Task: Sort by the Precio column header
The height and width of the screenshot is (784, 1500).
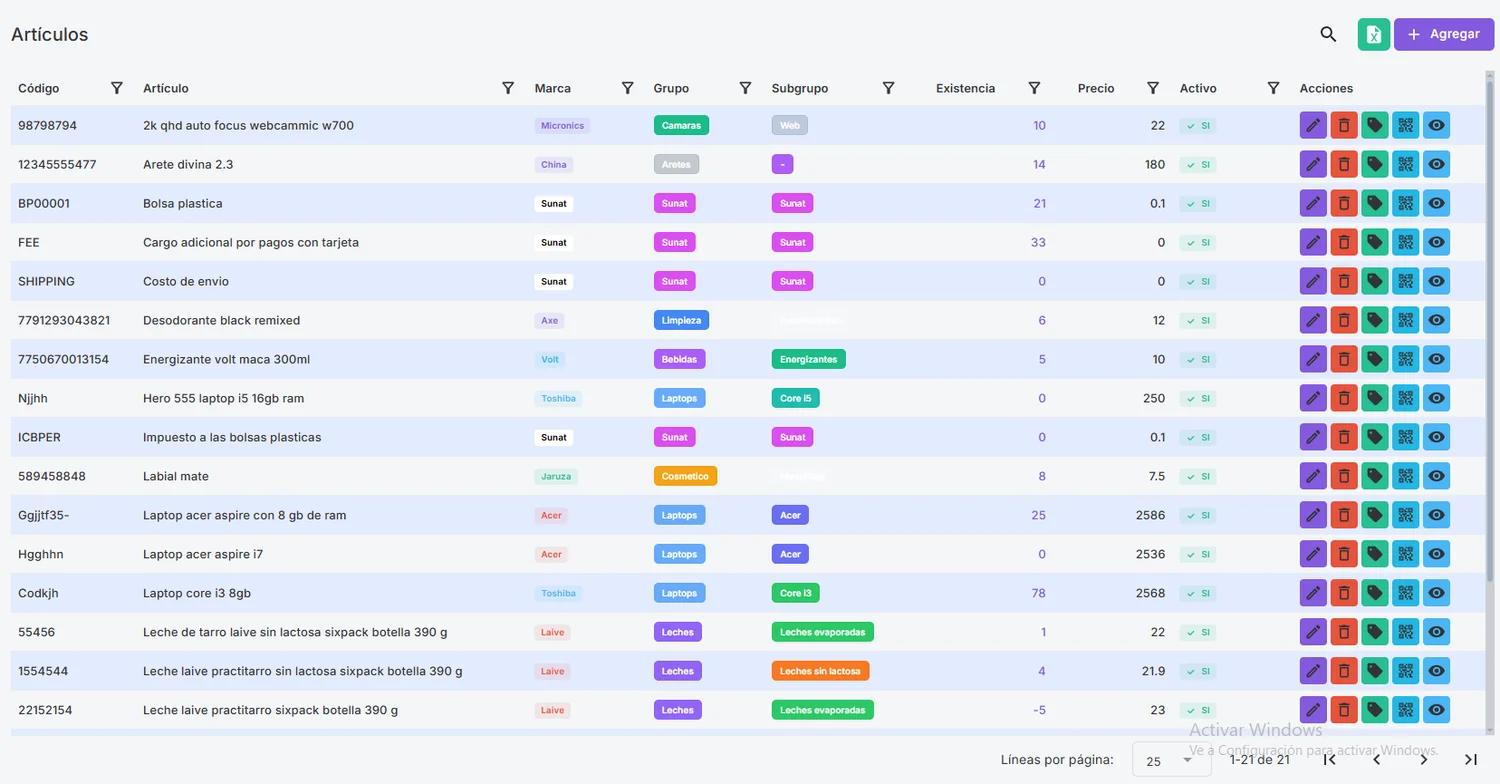Action: pos(1096,88)
